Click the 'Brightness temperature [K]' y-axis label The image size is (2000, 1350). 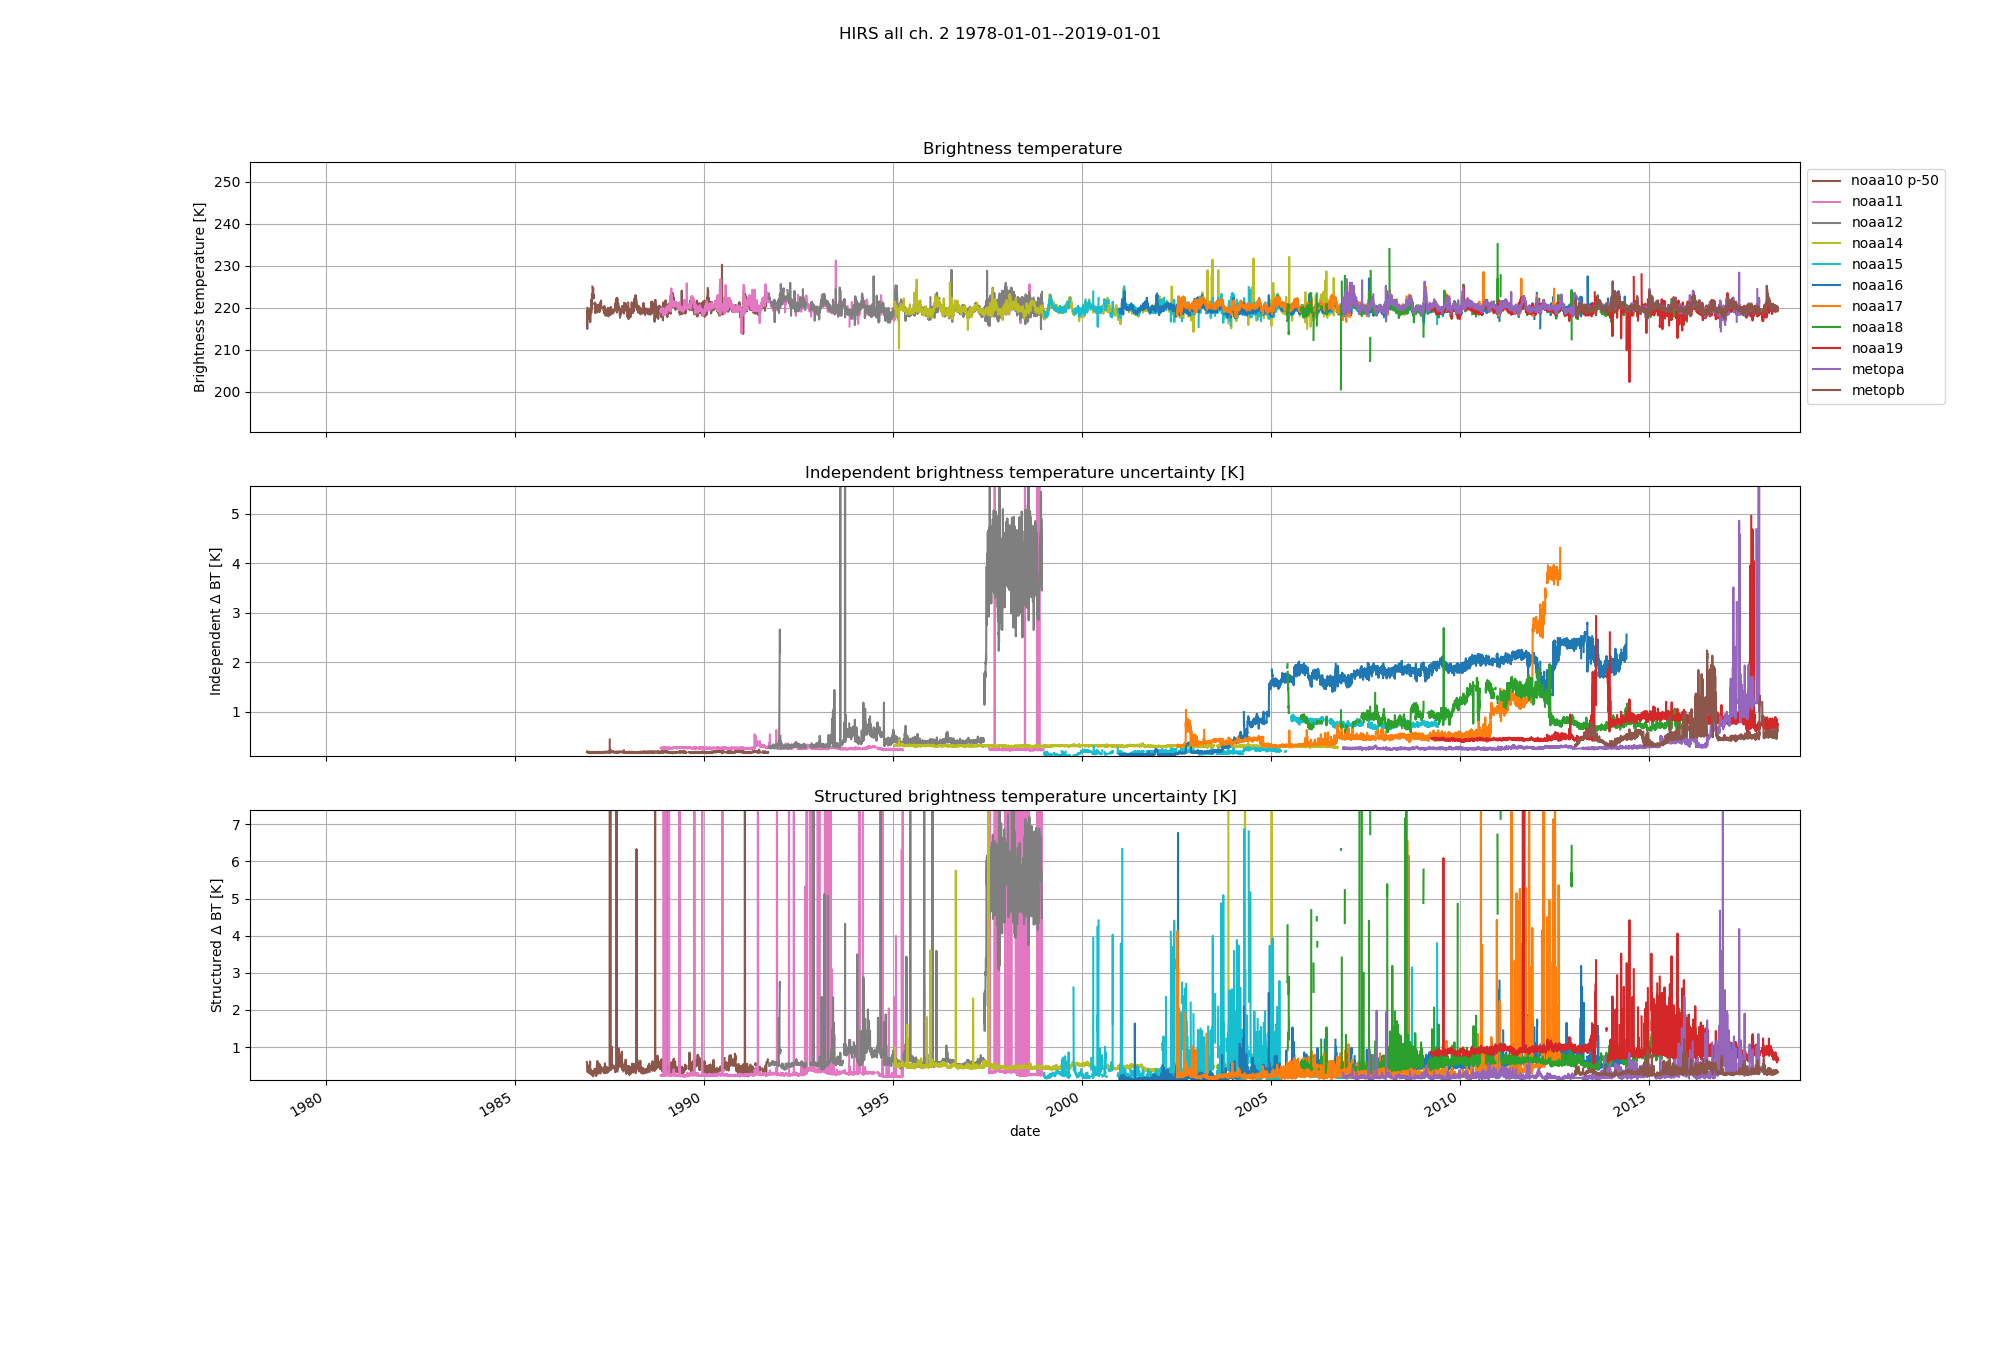200,297
